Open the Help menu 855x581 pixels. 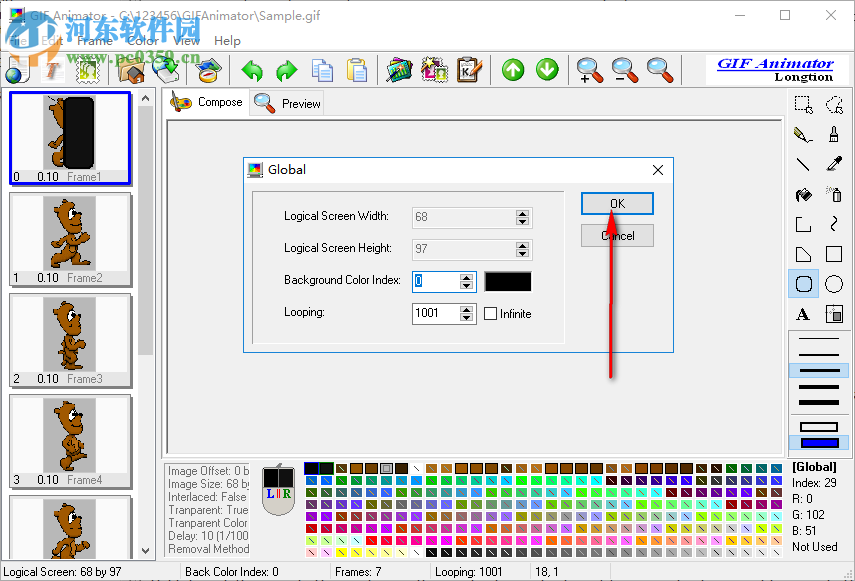click(227, 41)
